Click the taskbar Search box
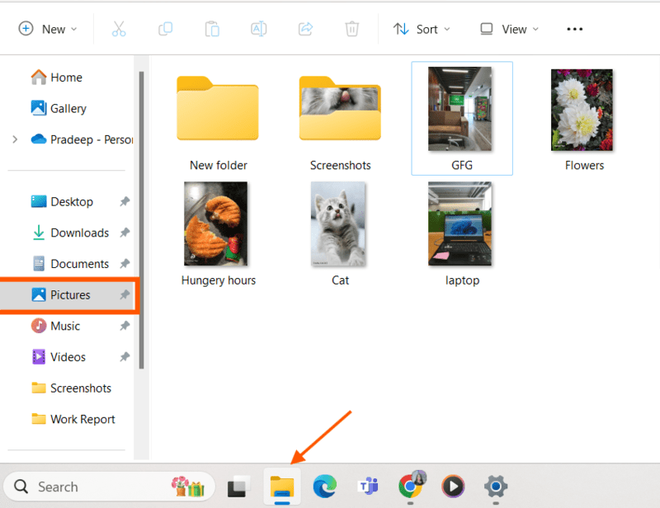Image resolution: width=660 pixels, height=508 pixels. (109, 487)
